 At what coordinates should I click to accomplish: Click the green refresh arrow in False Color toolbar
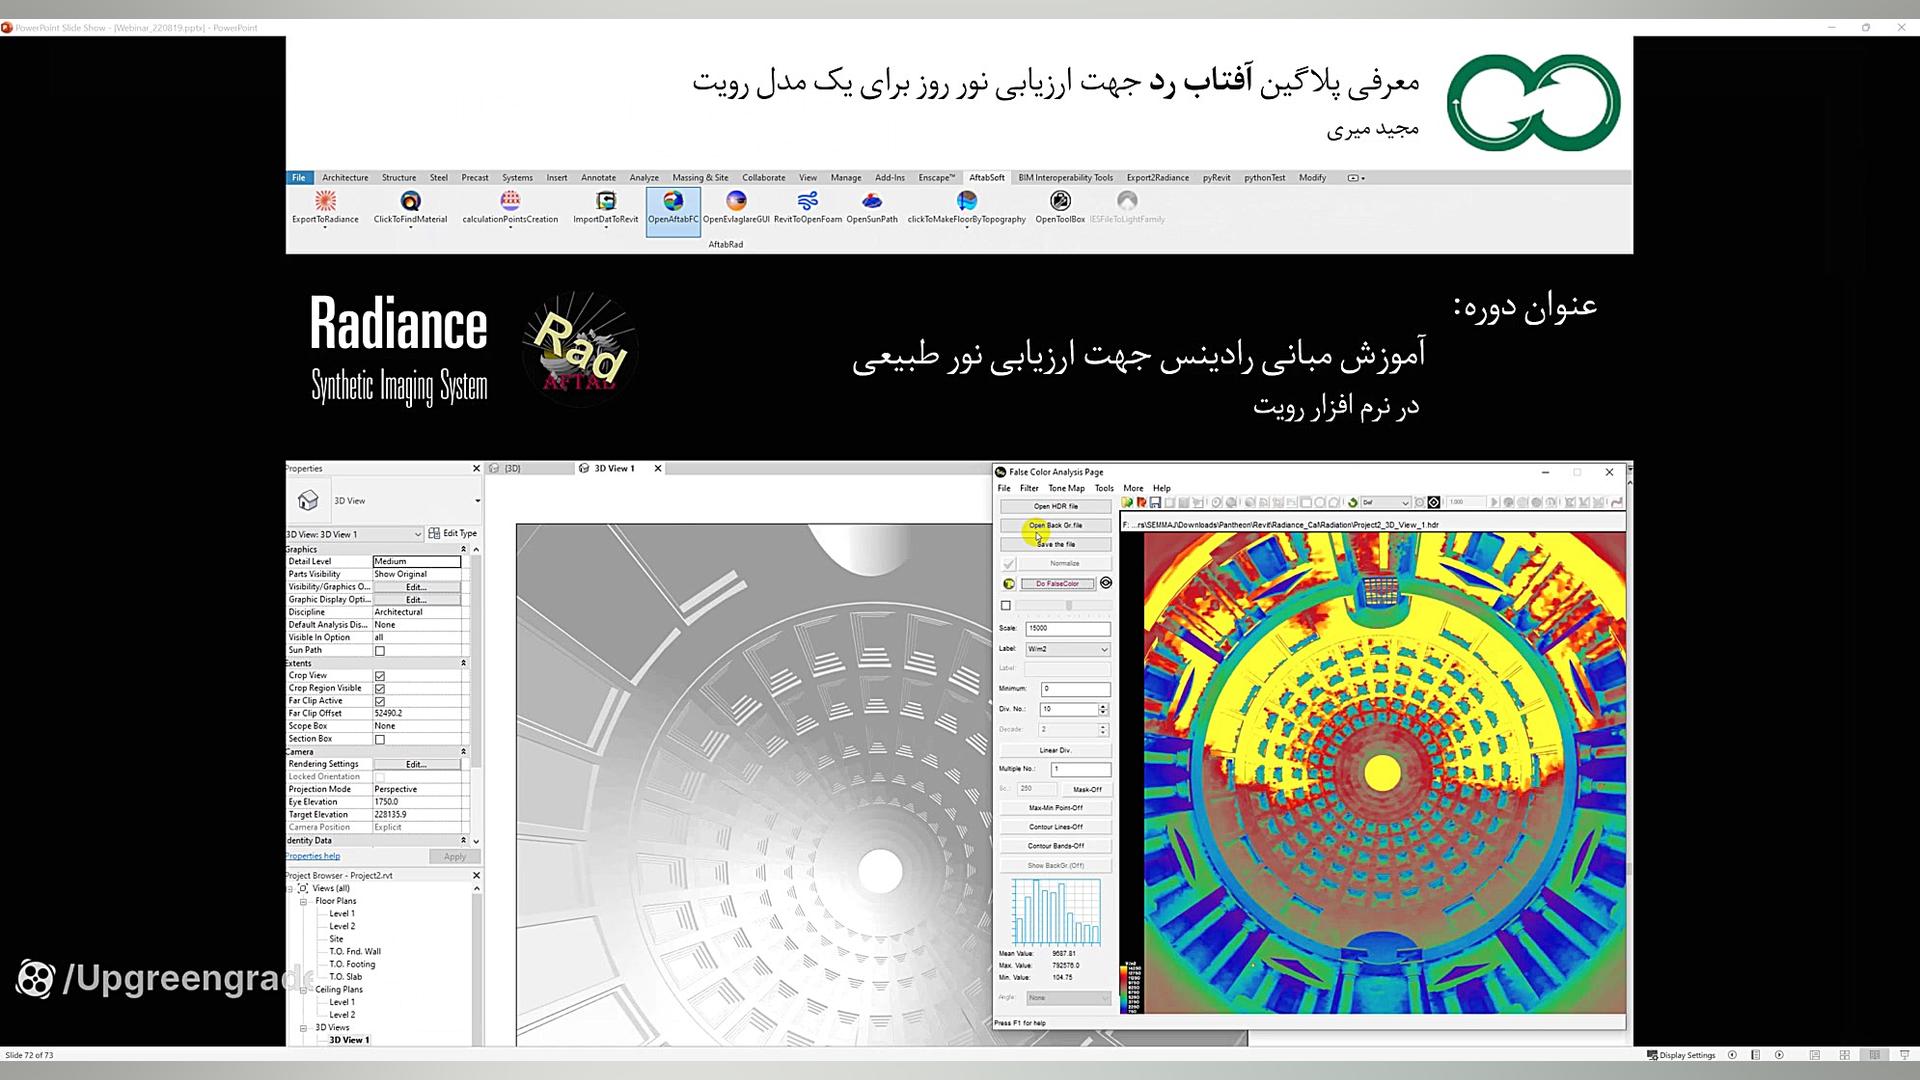[1352, 502]
